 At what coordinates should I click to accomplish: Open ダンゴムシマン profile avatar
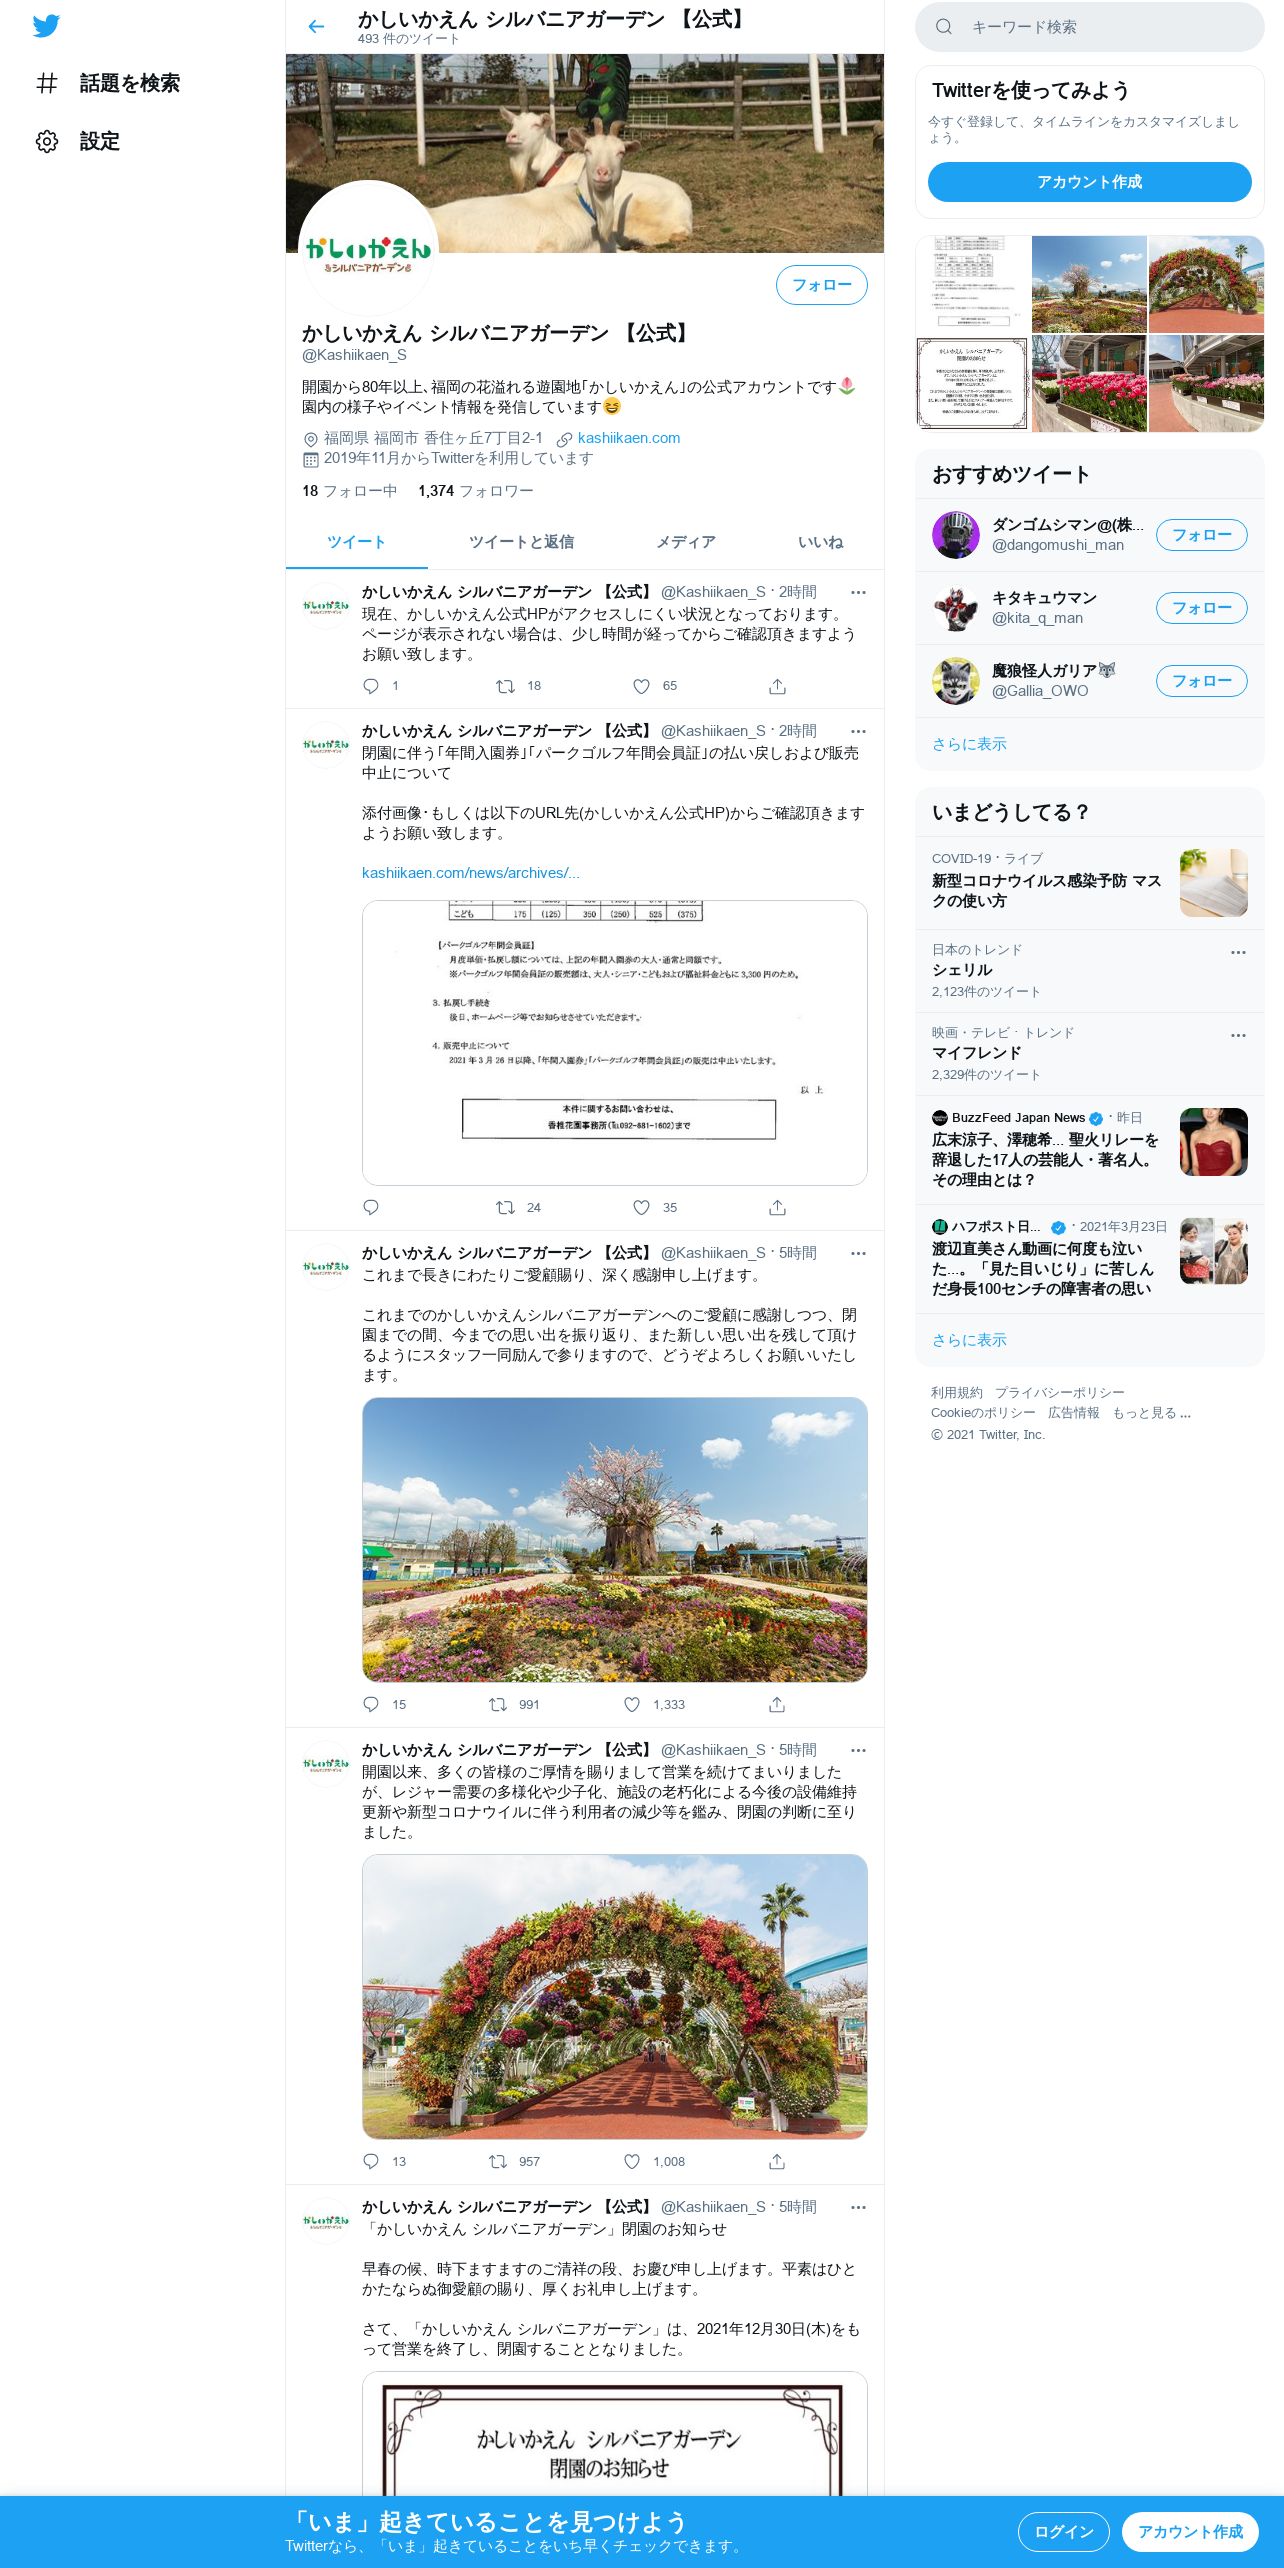pyautogui.click(x=956, y=535)
